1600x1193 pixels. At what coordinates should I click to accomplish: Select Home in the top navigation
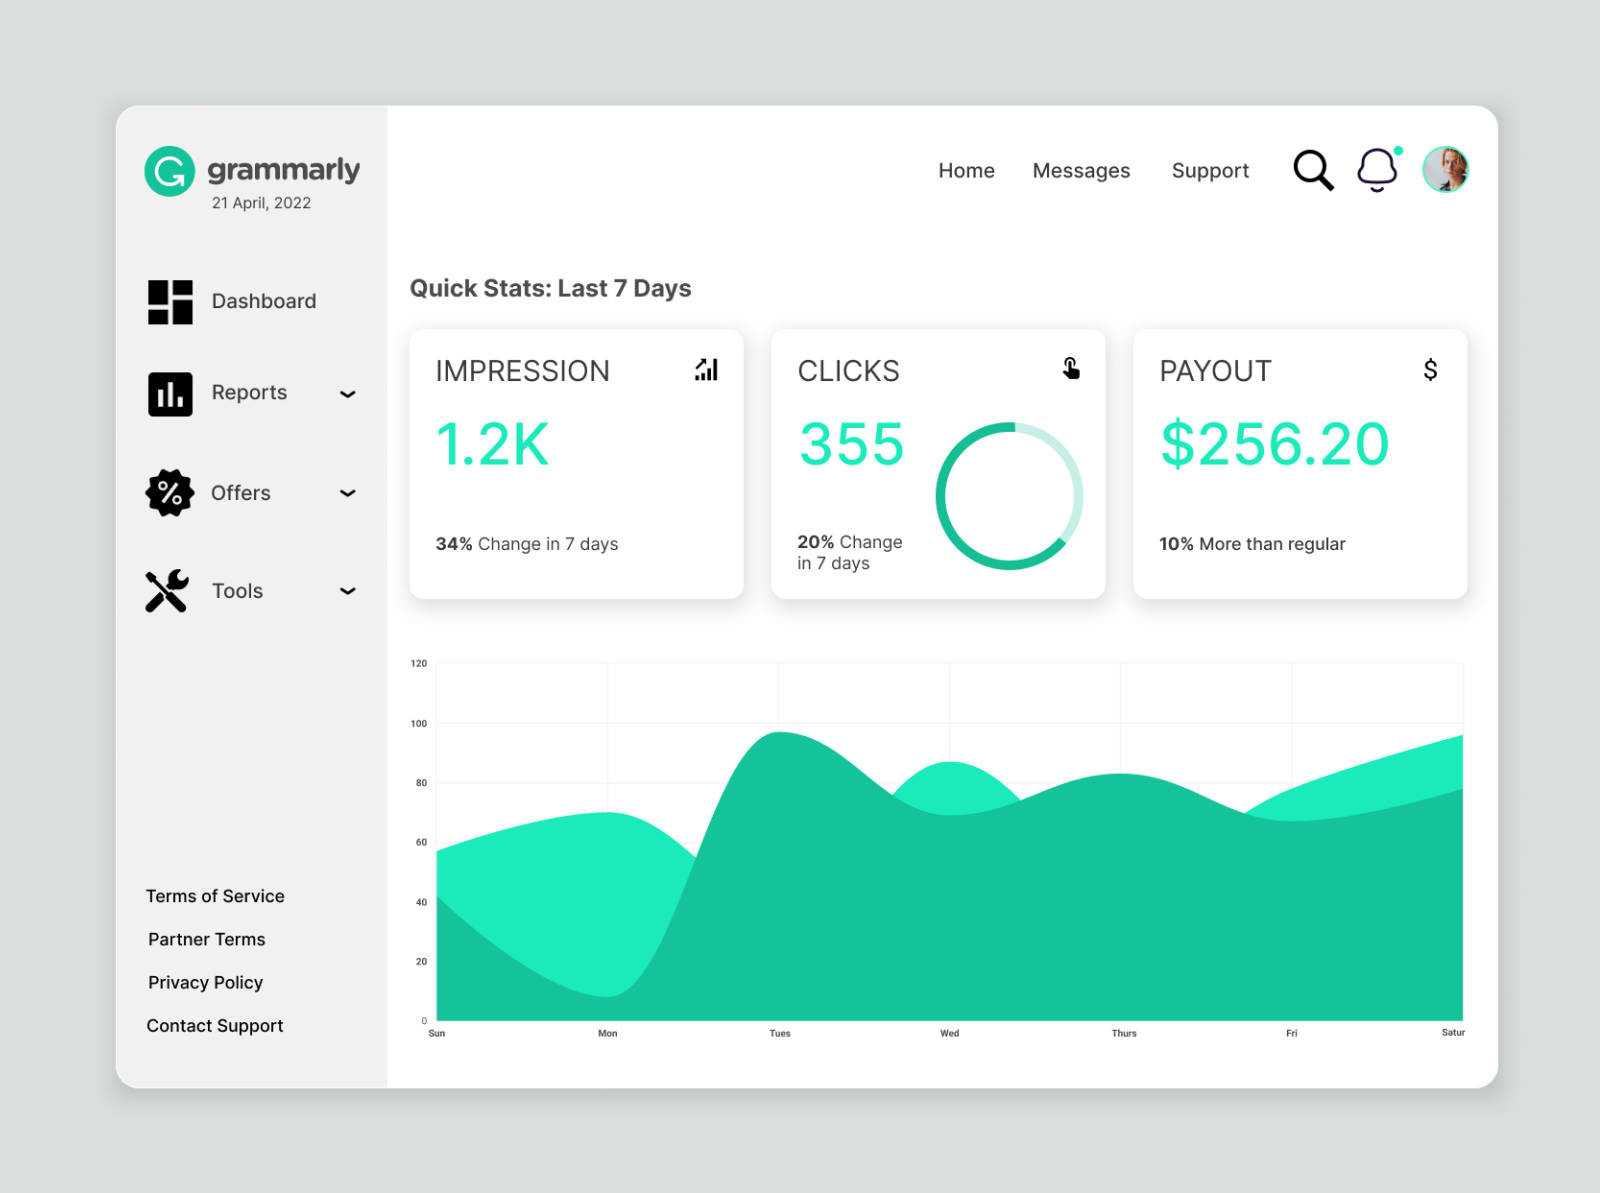[x=966, y=170]
